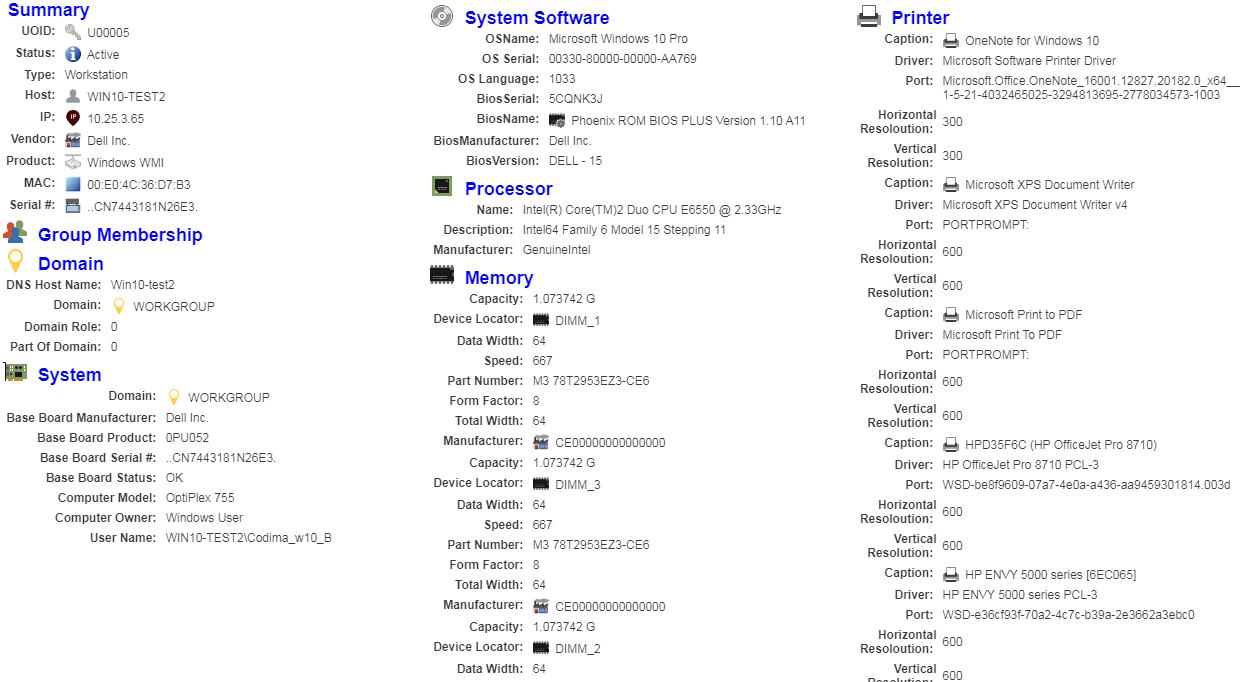Click the printer icon beside Printer heading
This screenshot has width=1240, height=682.
869,16
